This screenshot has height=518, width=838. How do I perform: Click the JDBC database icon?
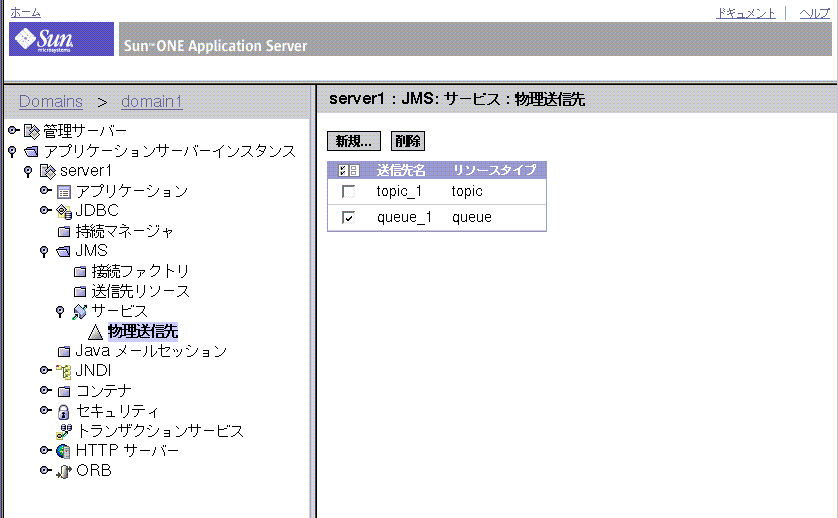[x=64, y=211]
